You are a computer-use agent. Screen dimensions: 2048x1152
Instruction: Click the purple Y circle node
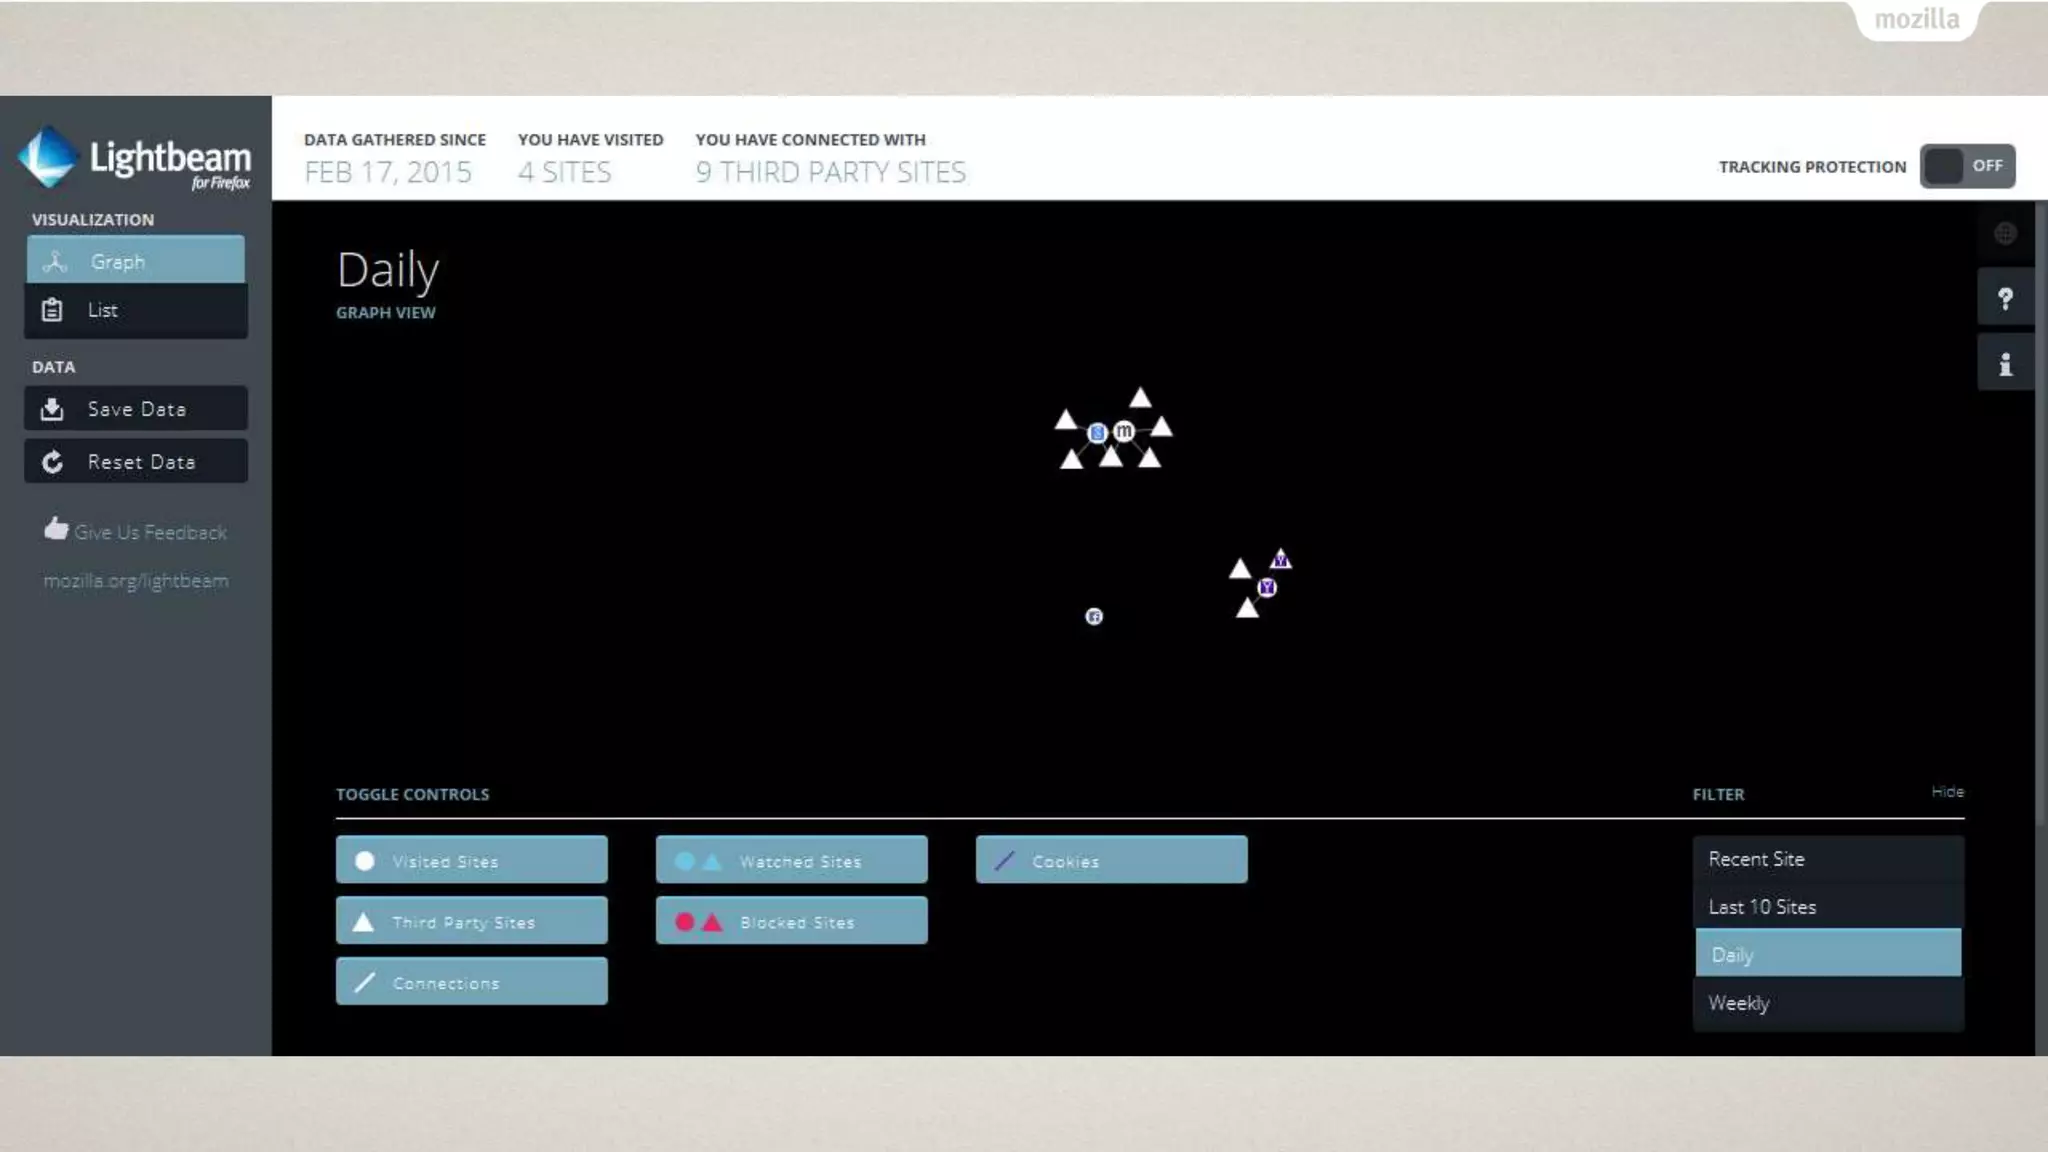(1267, 587)
